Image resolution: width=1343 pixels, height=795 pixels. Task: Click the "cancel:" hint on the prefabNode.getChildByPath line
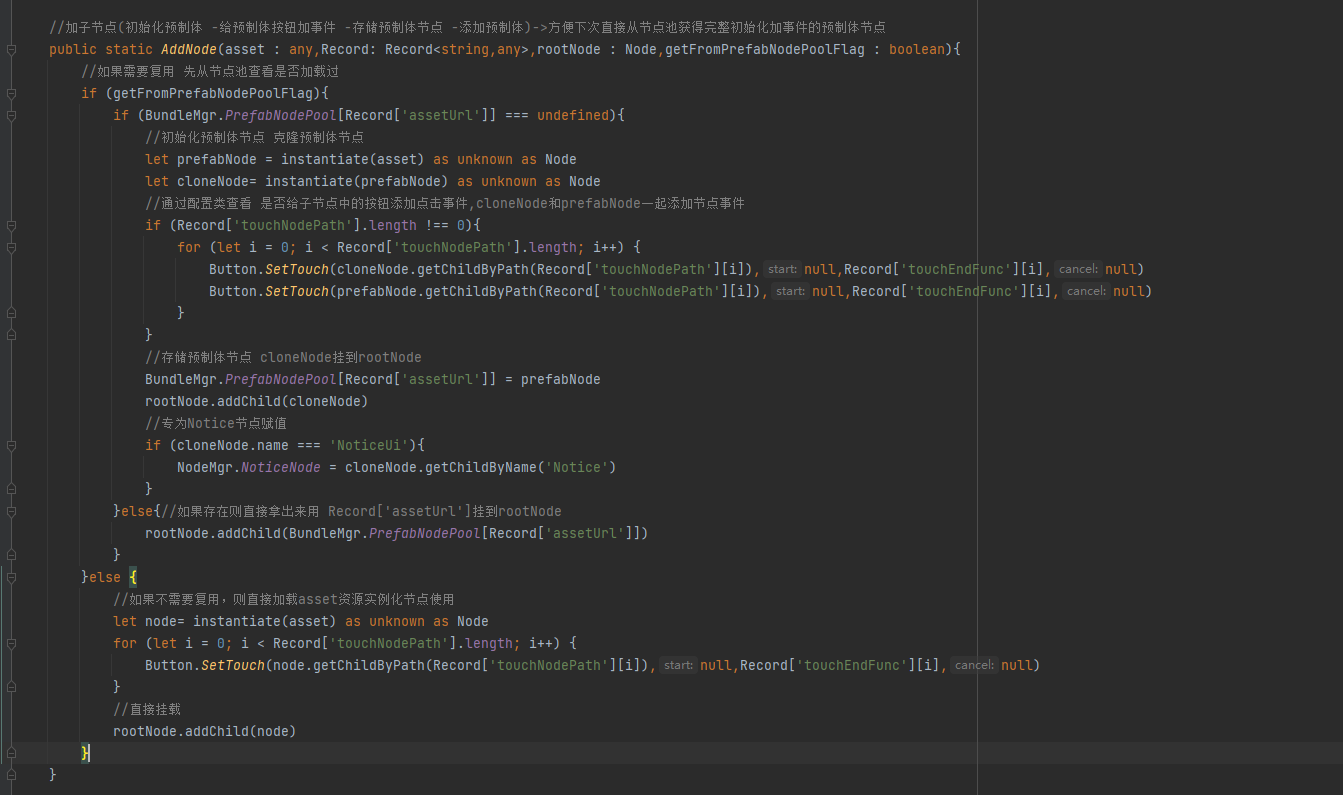pyautogui.click(x=1086, y=291)
